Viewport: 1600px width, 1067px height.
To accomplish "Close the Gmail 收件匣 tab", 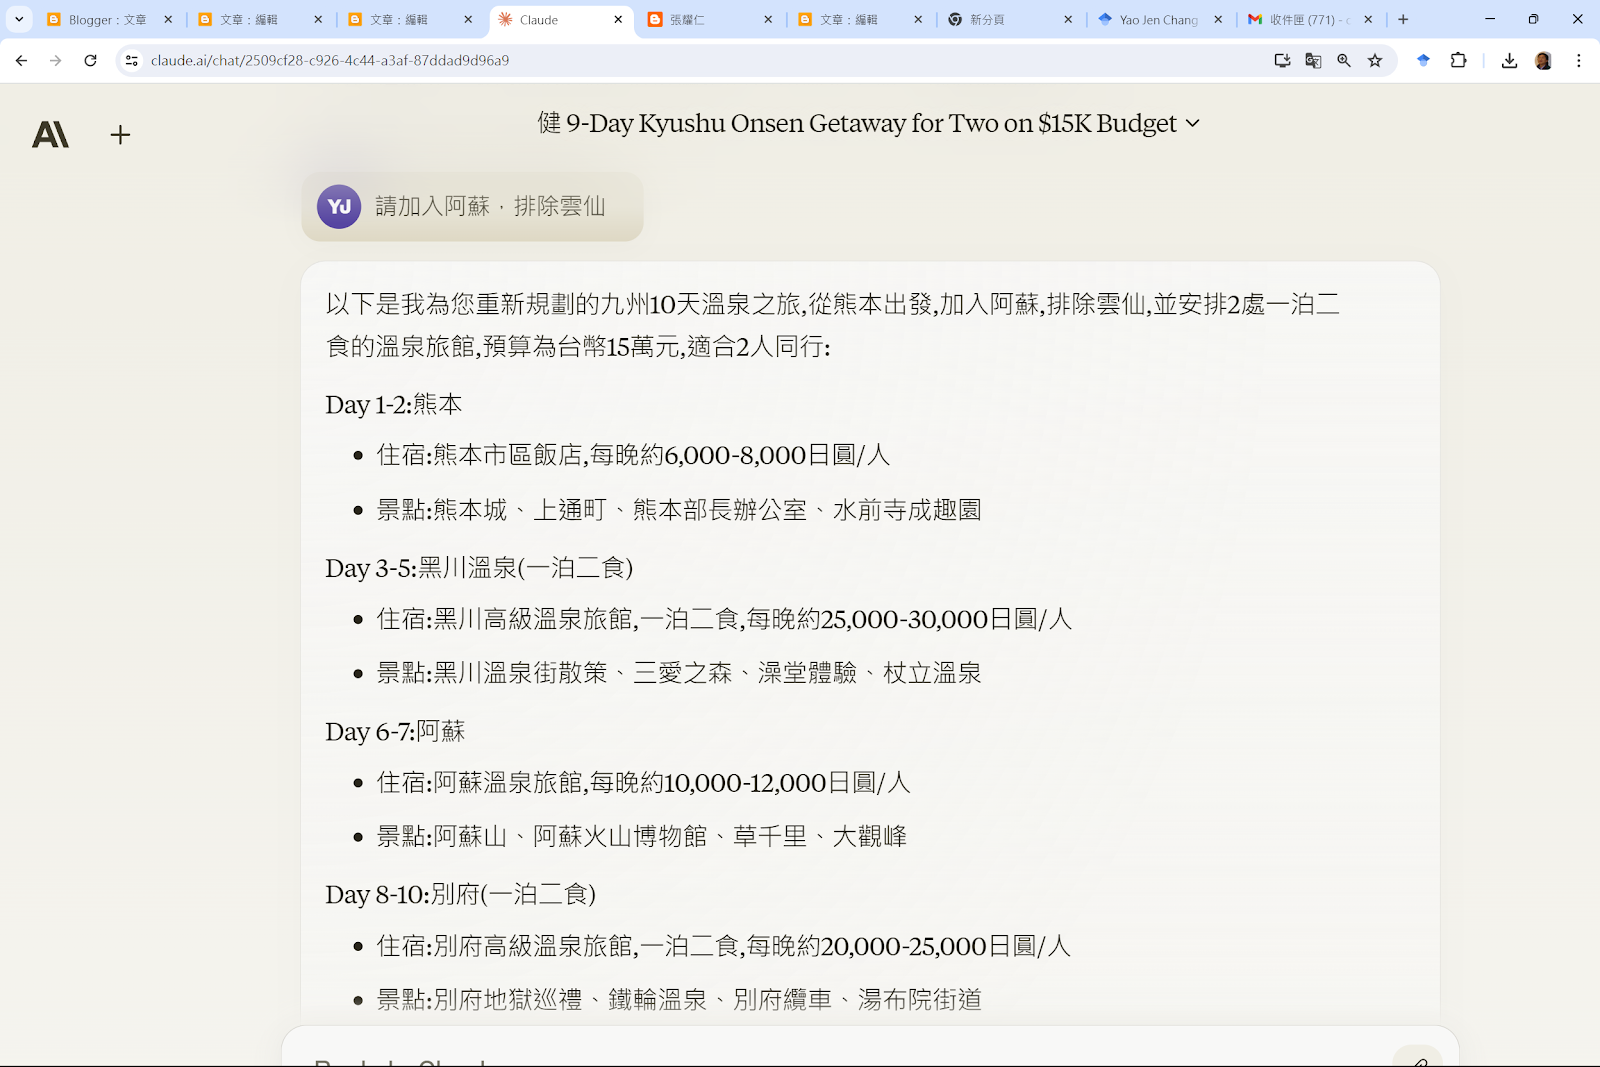I will pos(1368,20).
